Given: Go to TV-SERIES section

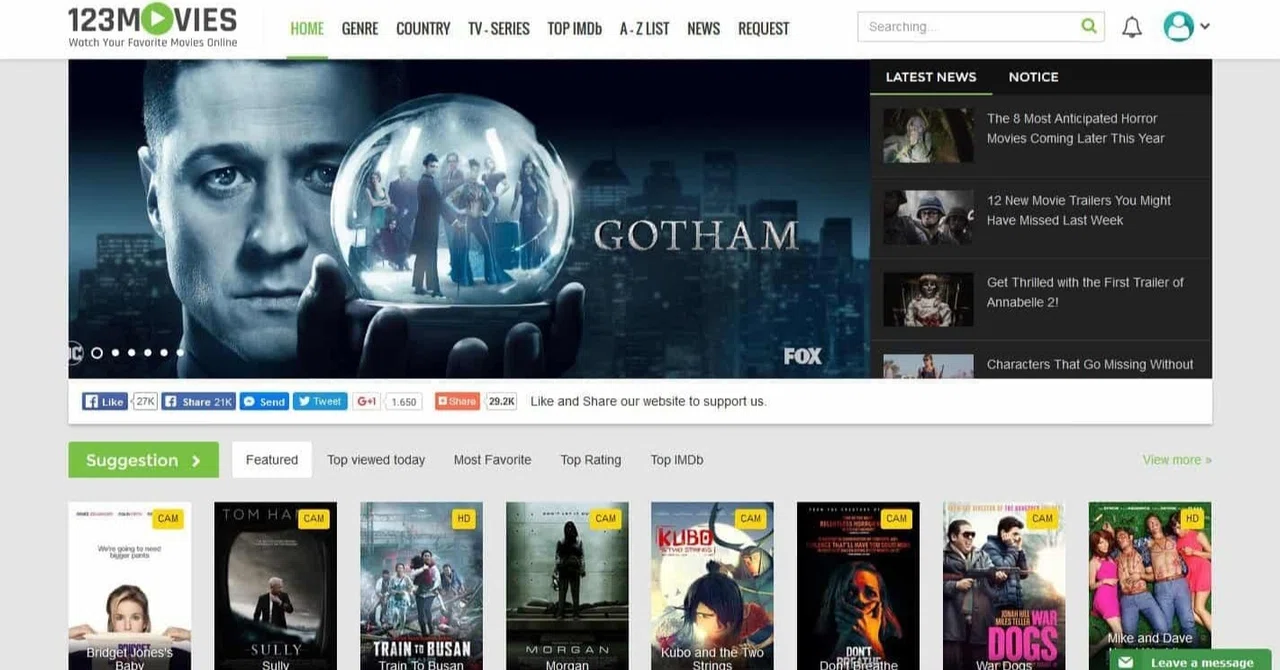Looking at the screenshot, I should click(x=499, y=28).
